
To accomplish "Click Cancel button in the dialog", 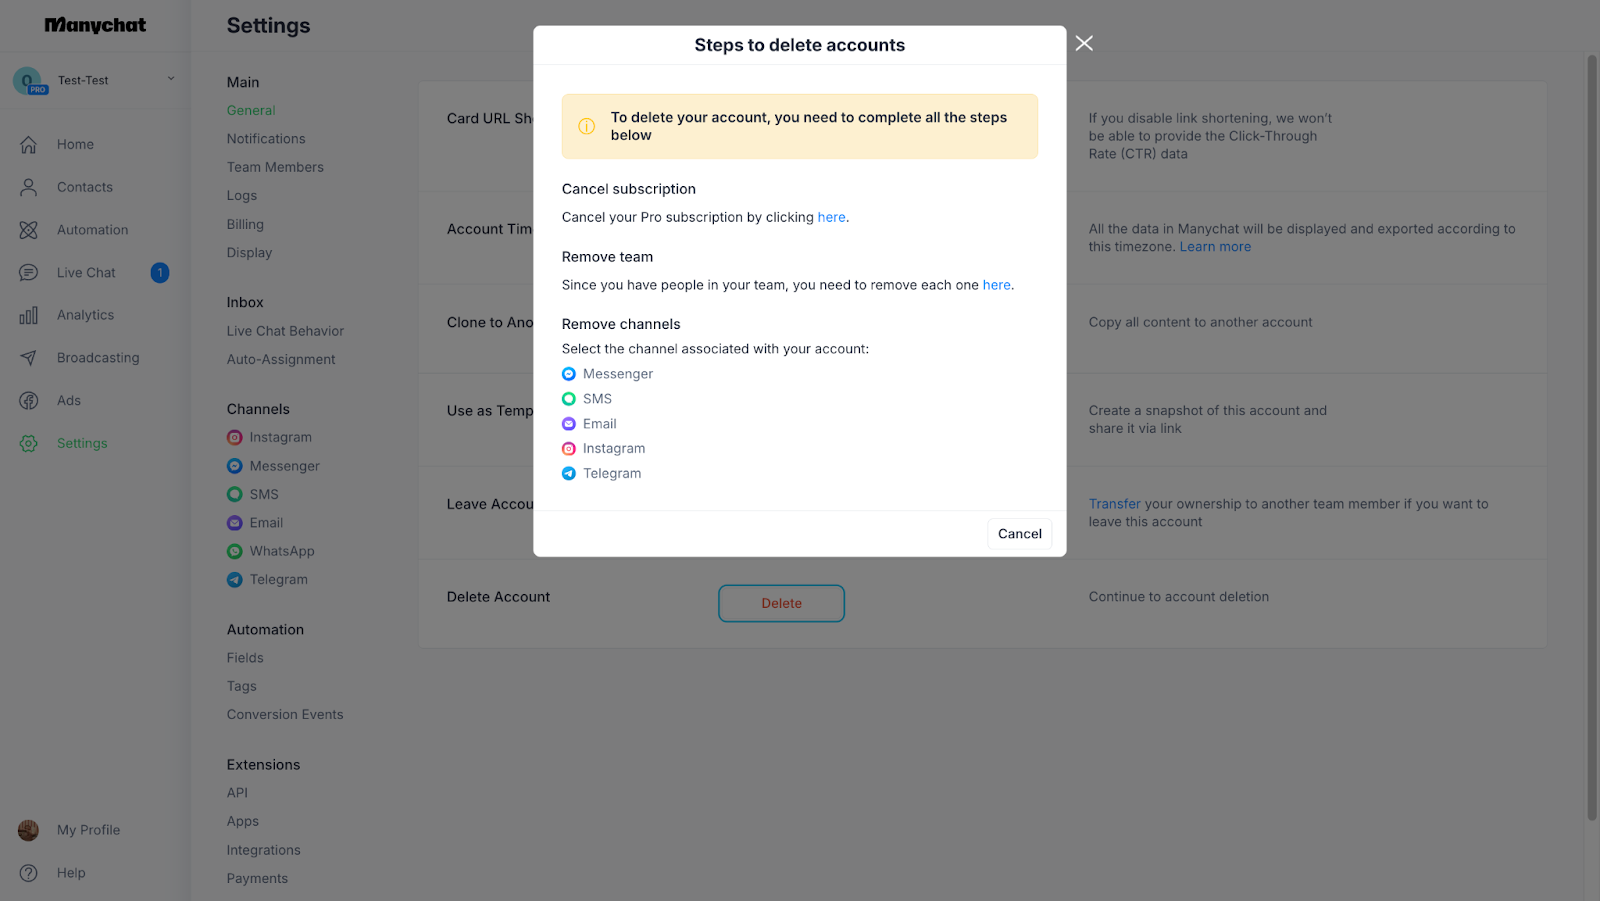I will 1019,534.
